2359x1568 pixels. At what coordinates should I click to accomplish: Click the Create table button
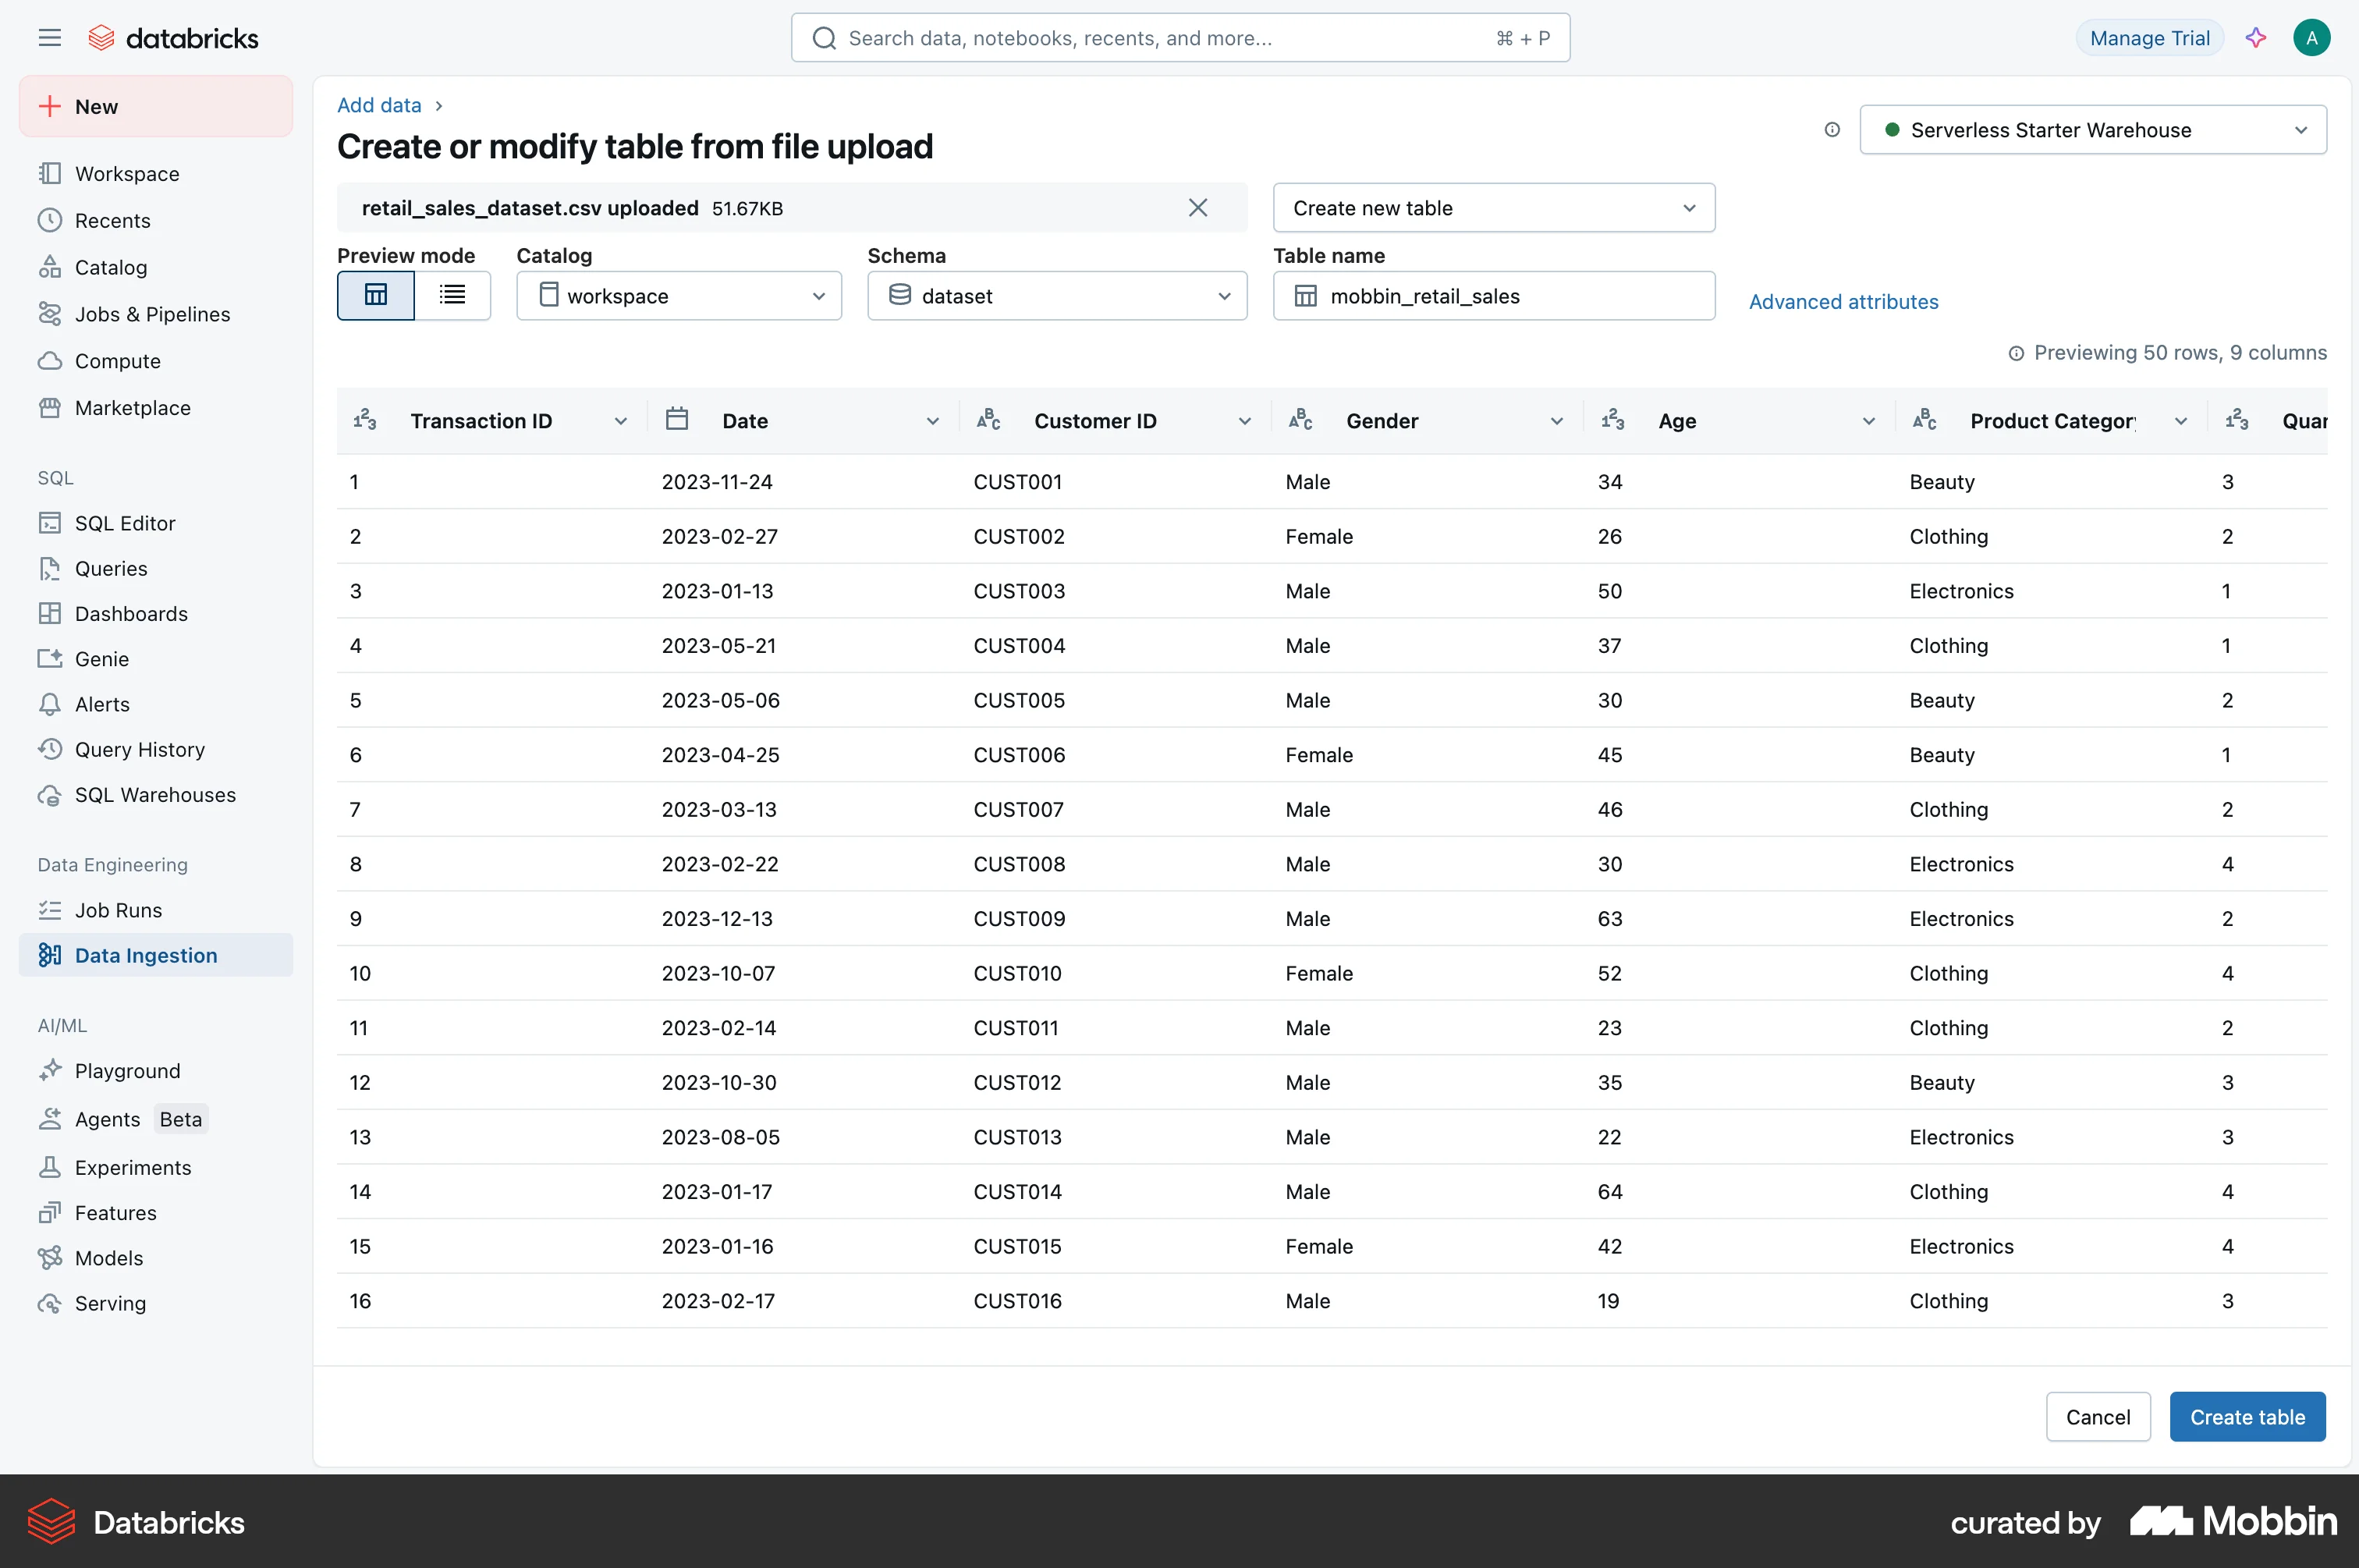coord(2247,1417)
